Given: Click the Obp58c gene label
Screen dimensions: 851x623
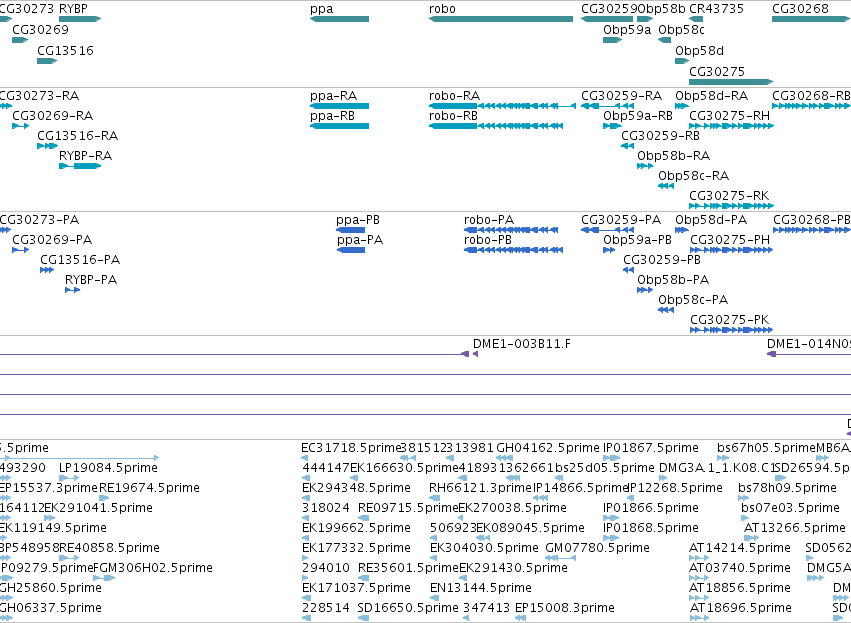Looking at the screenshot, I should click(681, 29).
